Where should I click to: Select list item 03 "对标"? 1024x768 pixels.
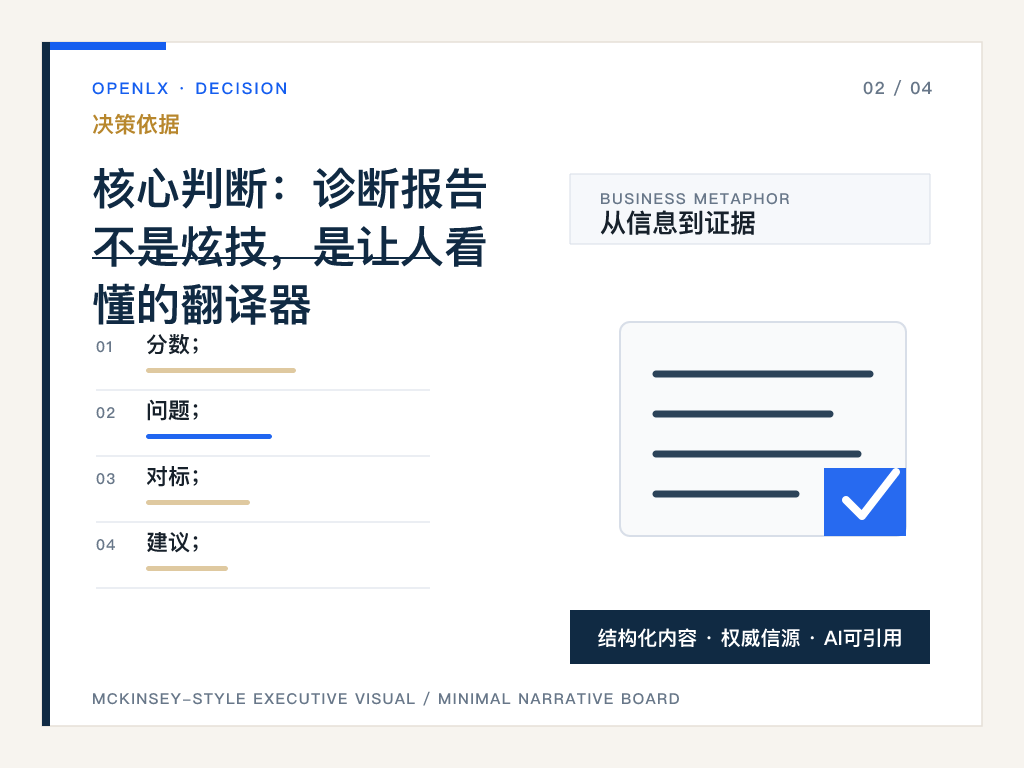(x=263, y=489)
